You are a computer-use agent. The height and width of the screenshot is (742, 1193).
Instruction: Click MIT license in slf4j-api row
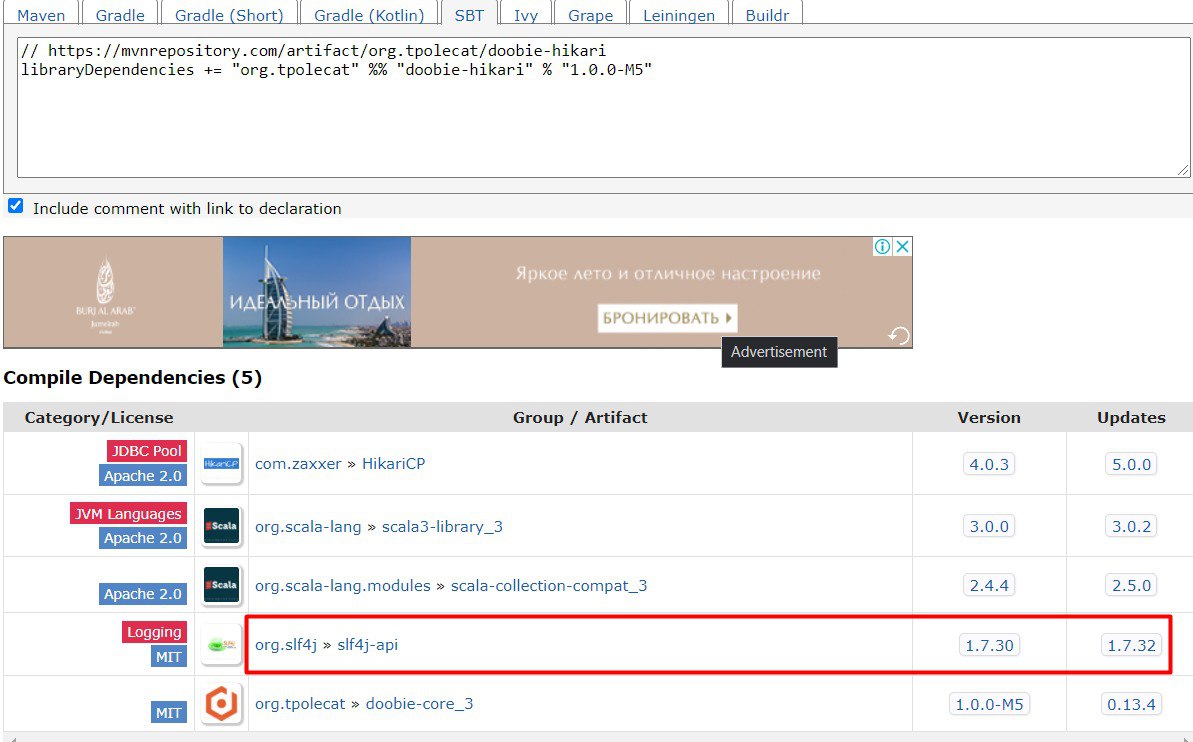tap(168, 657)
